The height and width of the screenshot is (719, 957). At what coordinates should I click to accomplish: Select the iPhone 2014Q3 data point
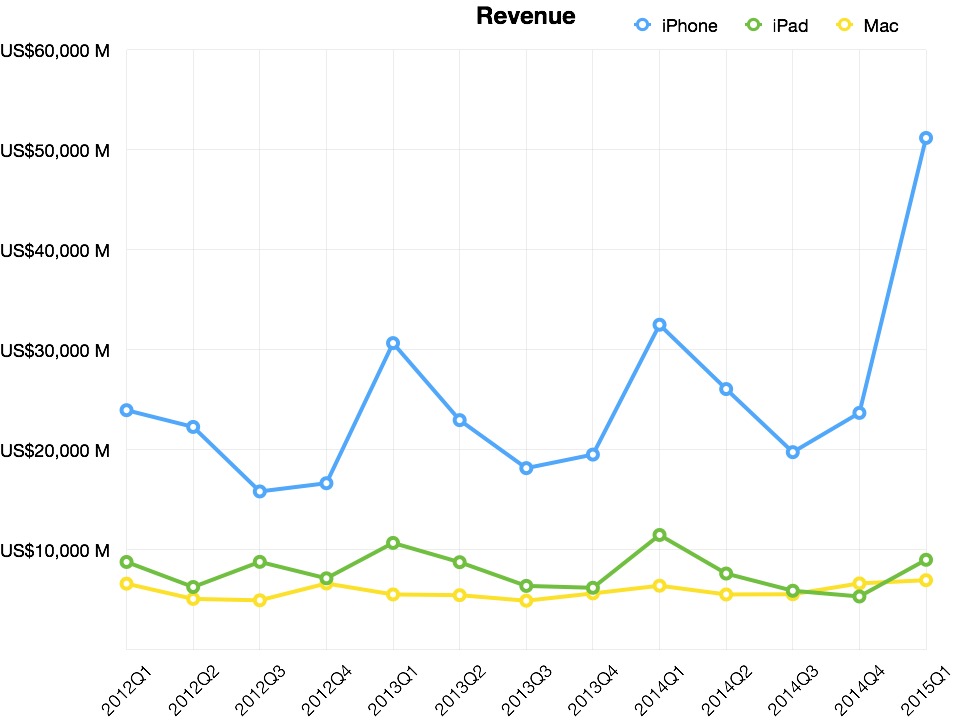[x=793, y=452]
